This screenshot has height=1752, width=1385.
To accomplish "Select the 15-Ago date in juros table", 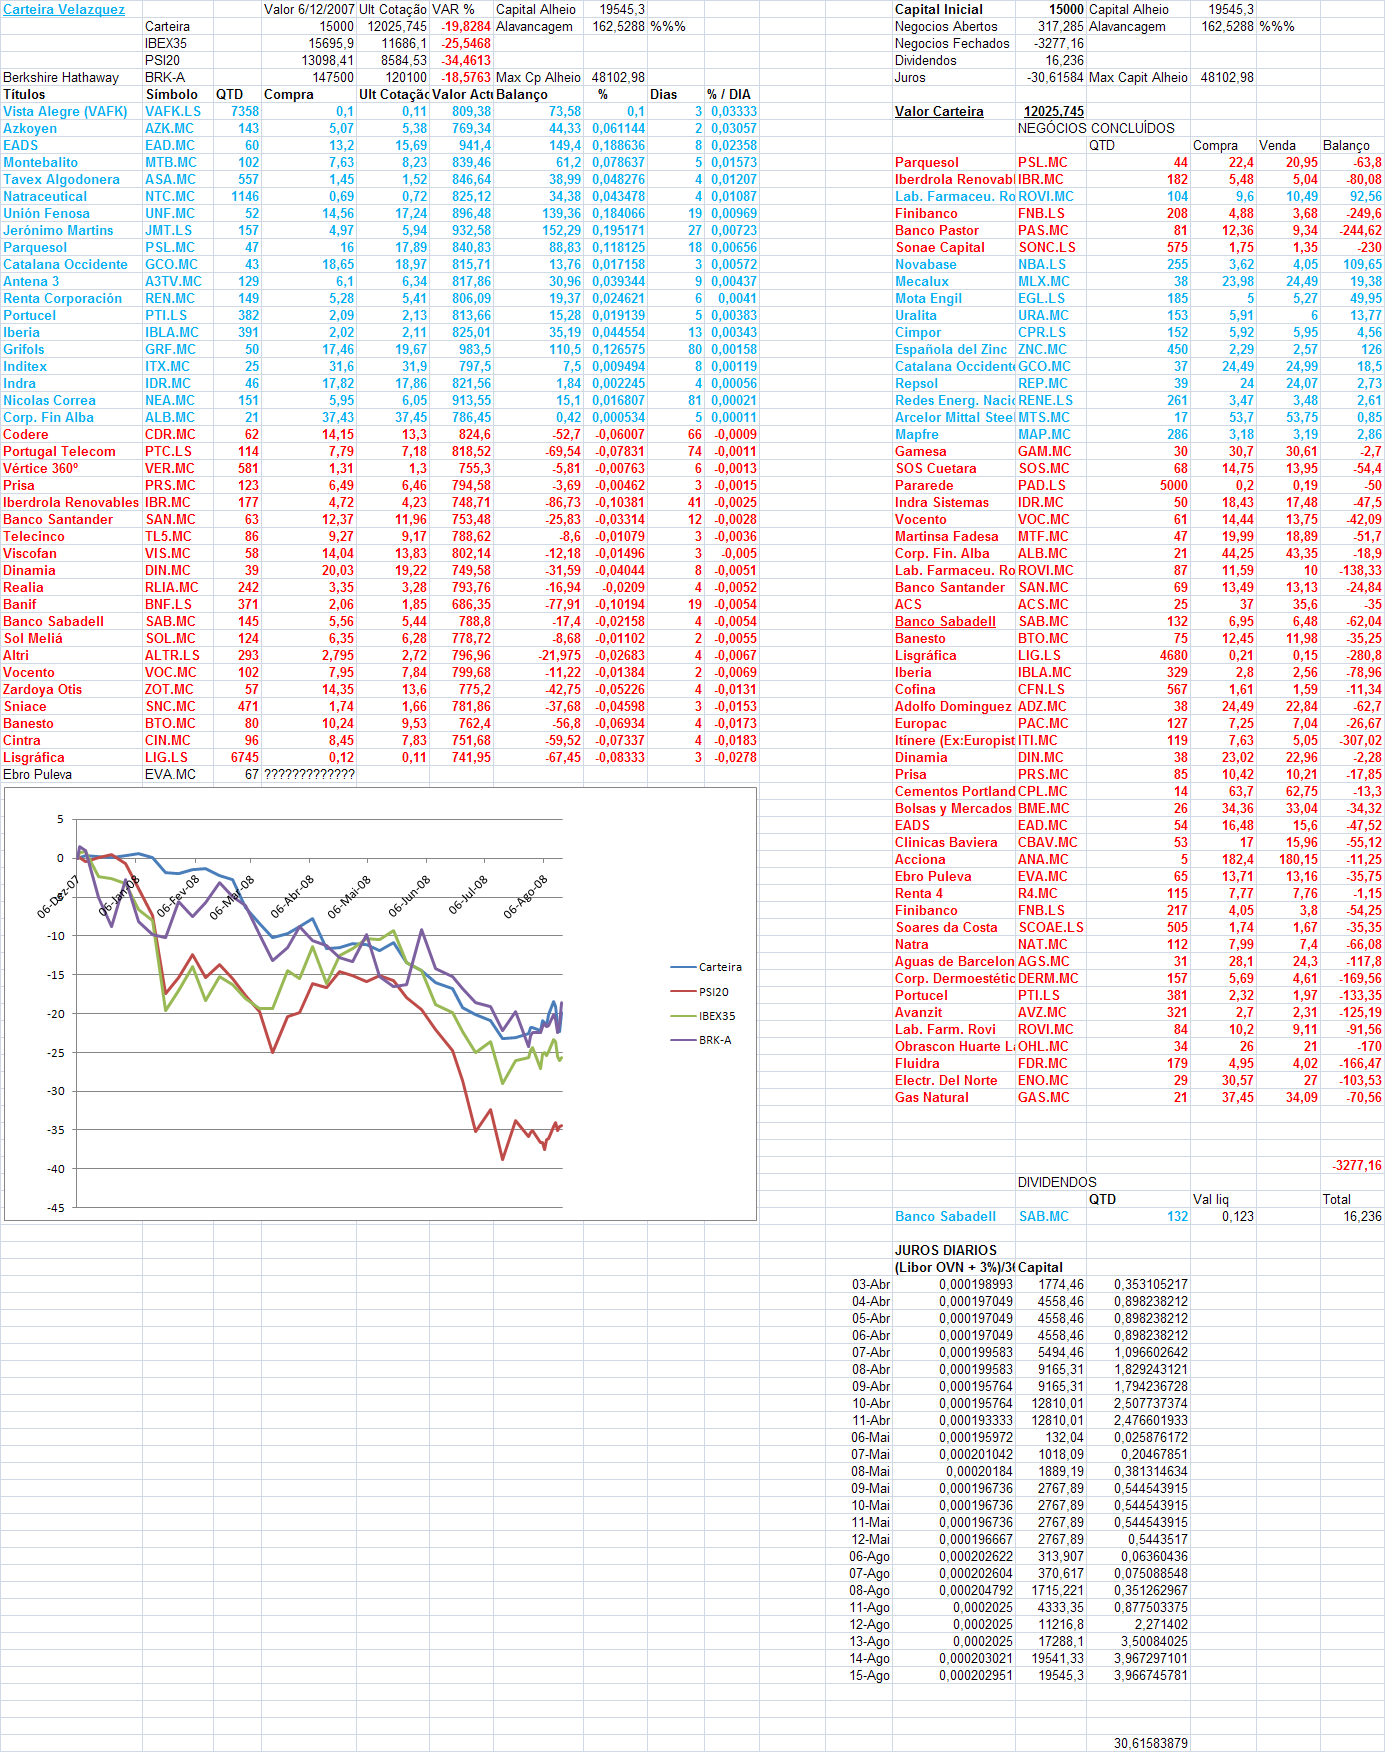I will pyautogui.click(x=870, y=1676).
